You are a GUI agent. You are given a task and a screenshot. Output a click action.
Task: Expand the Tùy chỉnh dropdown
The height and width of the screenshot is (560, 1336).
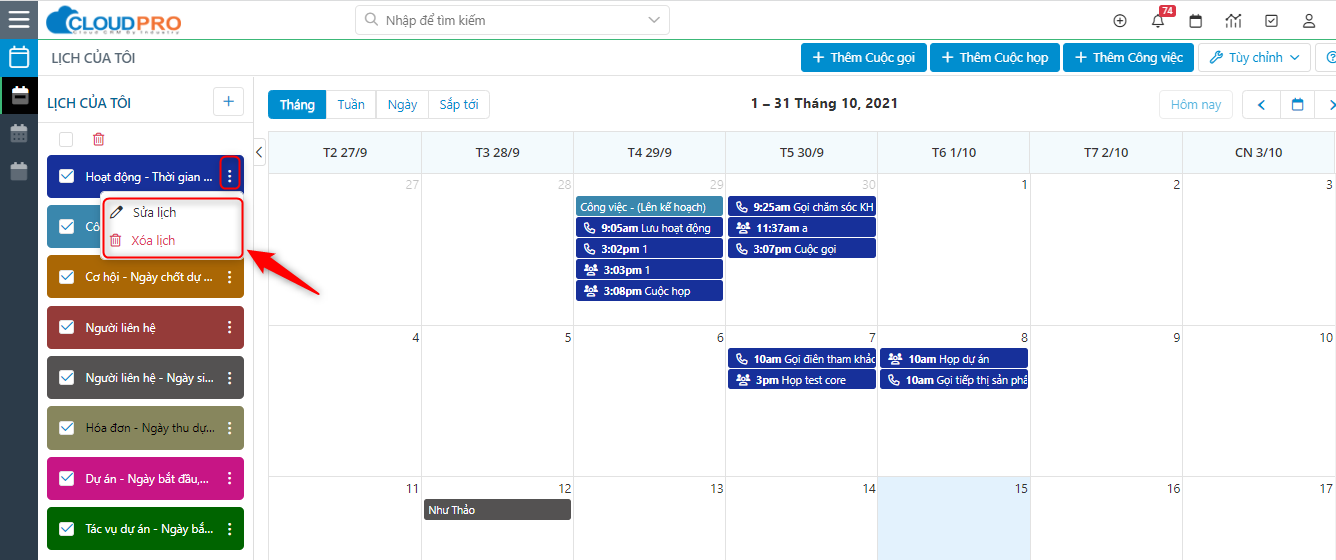(1255, 58)
